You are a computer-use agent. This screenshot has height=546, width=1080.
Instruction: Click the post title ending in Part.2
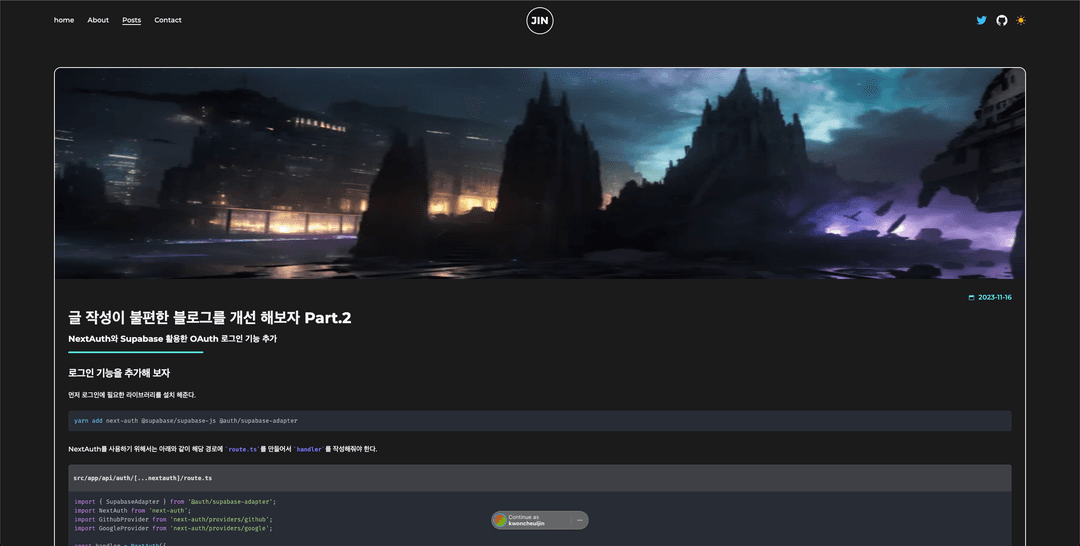click(x=209, y=317)
